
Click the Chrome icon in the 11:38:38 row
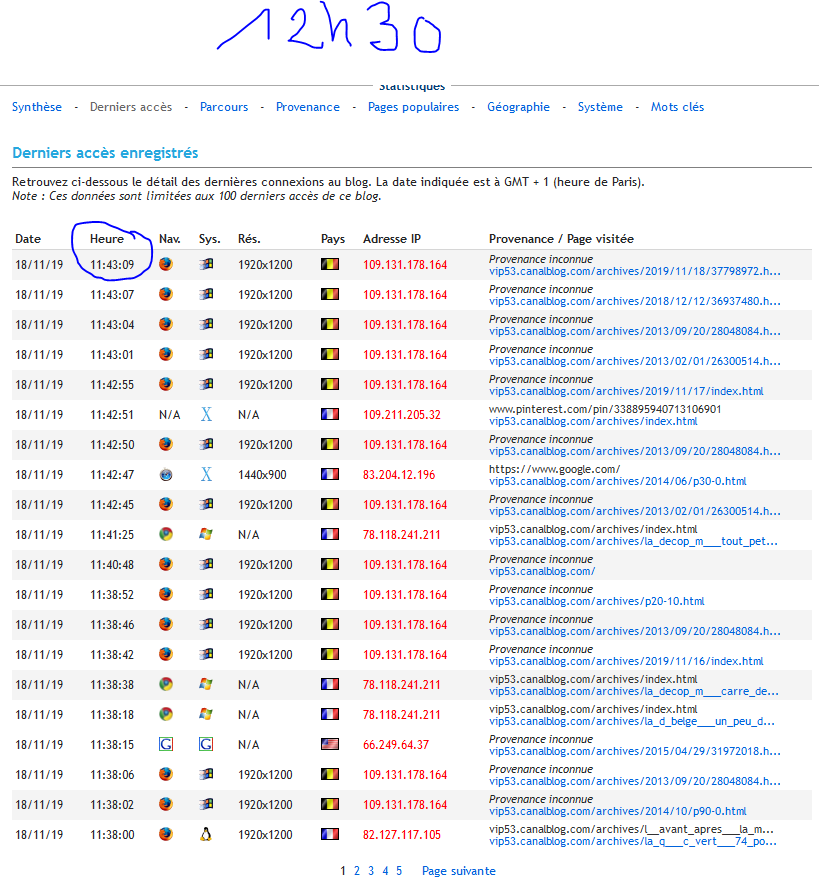pos(166,684)
